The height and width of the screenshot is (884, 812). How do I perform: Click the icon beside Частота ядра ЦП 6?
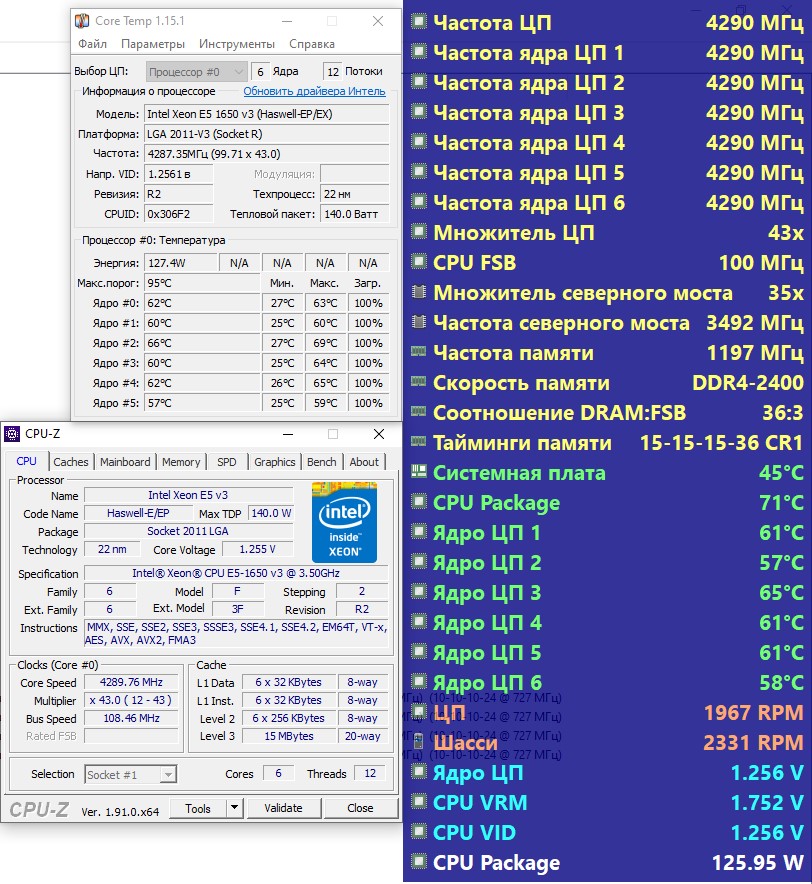pyautogui.click(x=418, y=202)
